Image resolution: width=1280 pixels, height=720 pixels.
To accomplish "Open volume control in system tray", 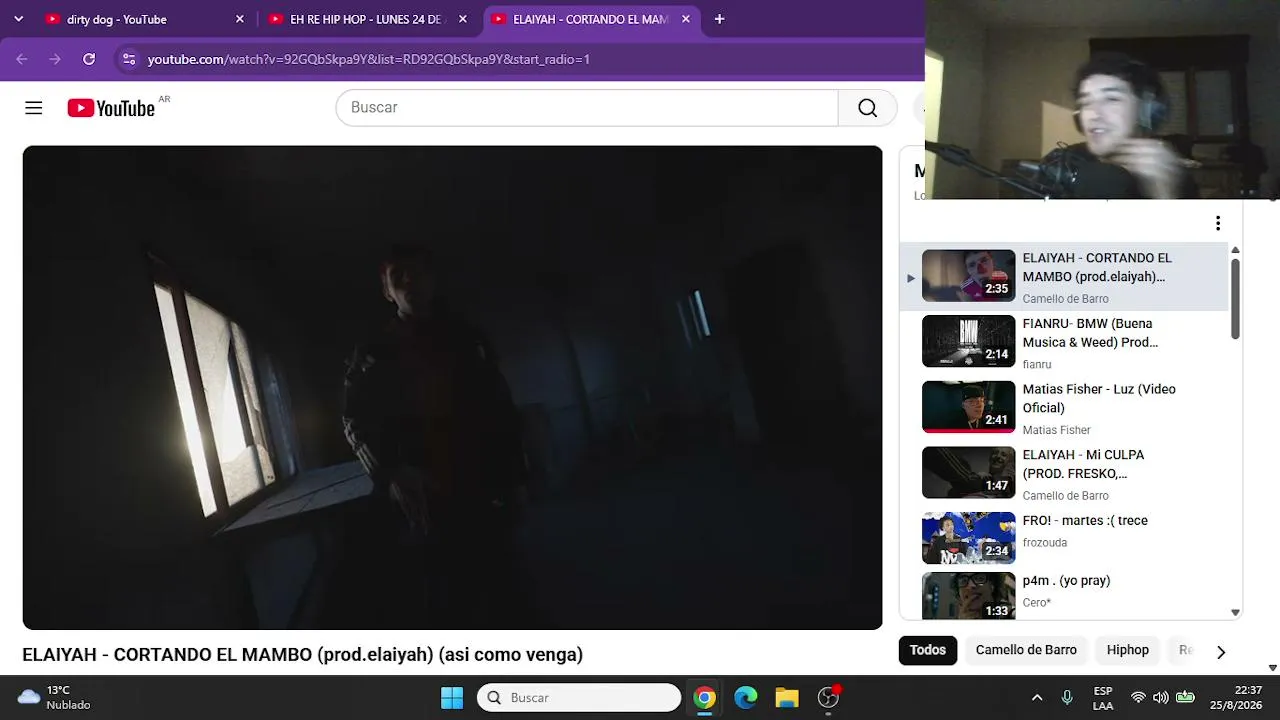I will (x=1161, y=698).
